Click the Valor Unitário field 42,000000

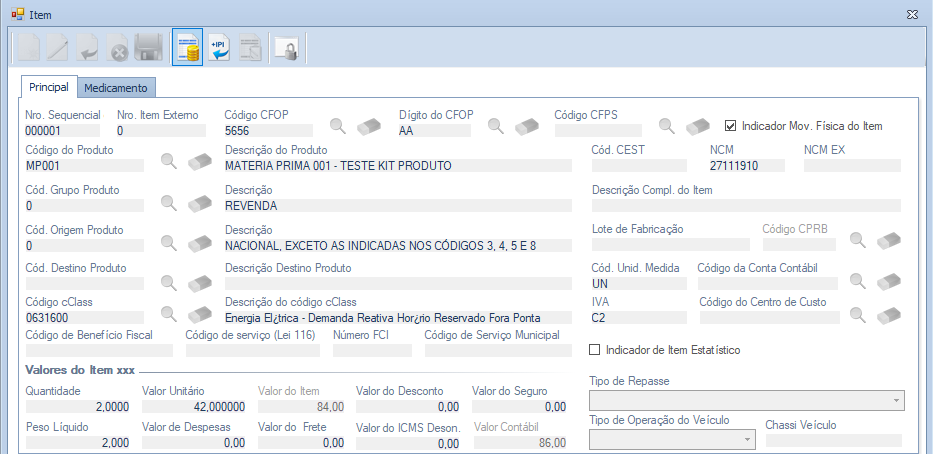[x=194, y=407]
